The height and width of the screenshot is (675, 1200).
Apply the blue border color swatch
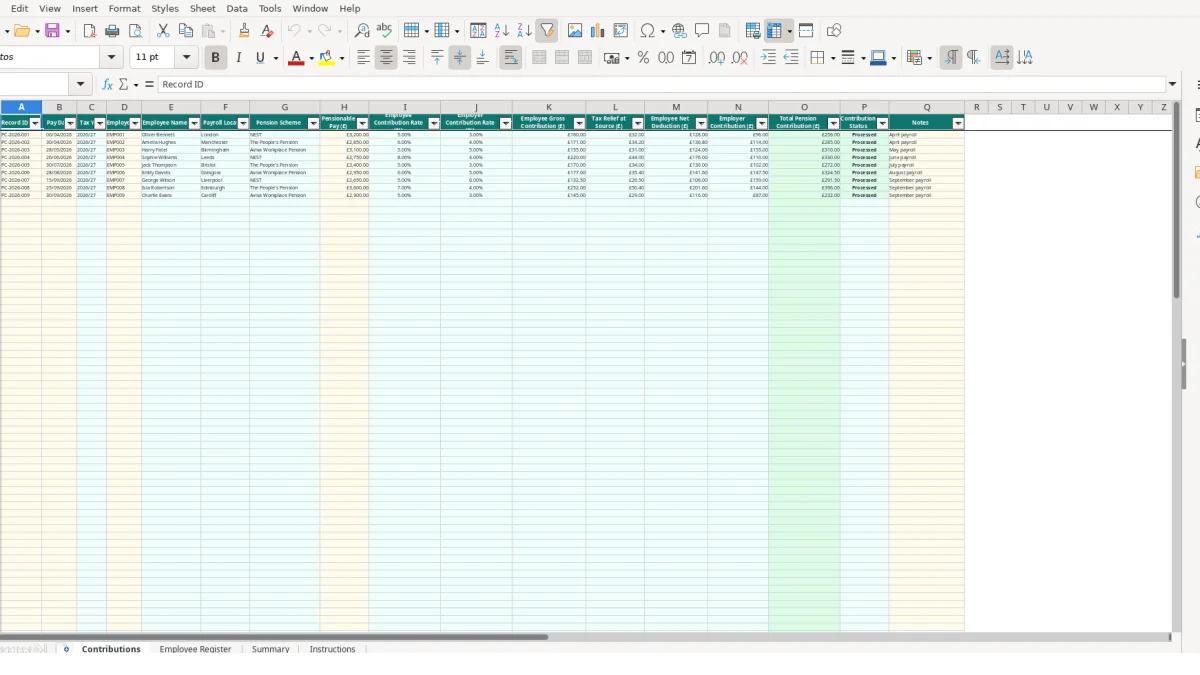pyautogui.click(x=877, y=58)
